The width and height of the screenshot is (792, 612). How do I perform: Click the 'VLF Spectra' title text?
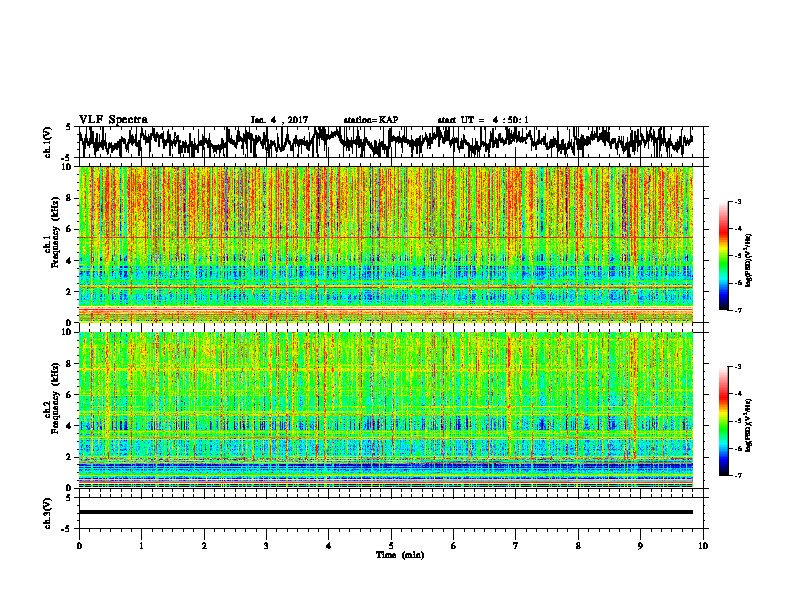point(113,120)
